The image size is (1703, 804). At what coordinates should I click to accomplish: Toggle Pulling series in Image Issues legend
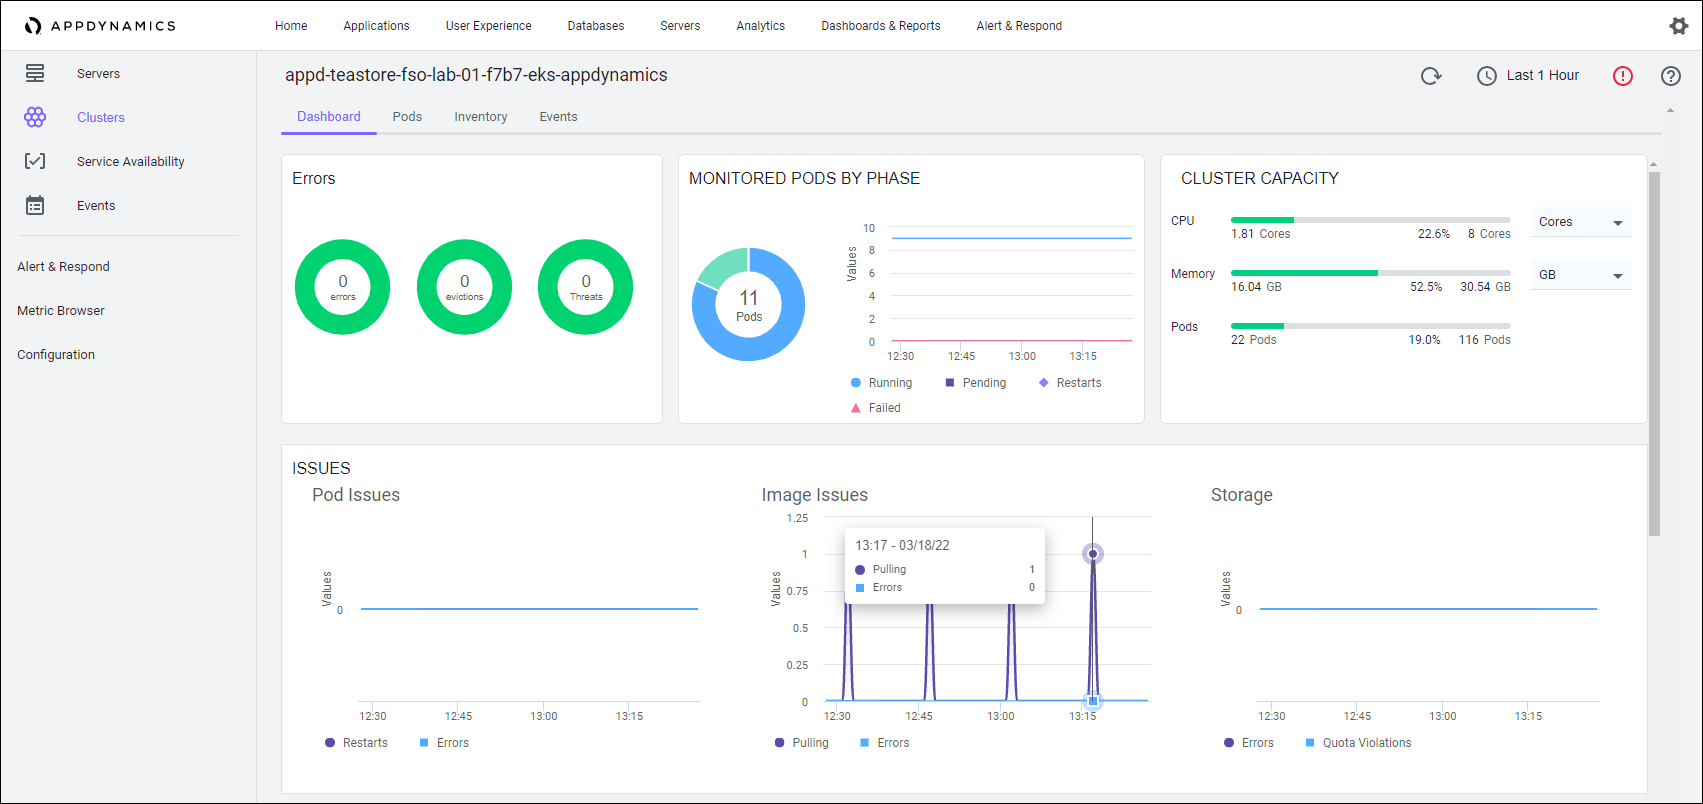[801, 743]
